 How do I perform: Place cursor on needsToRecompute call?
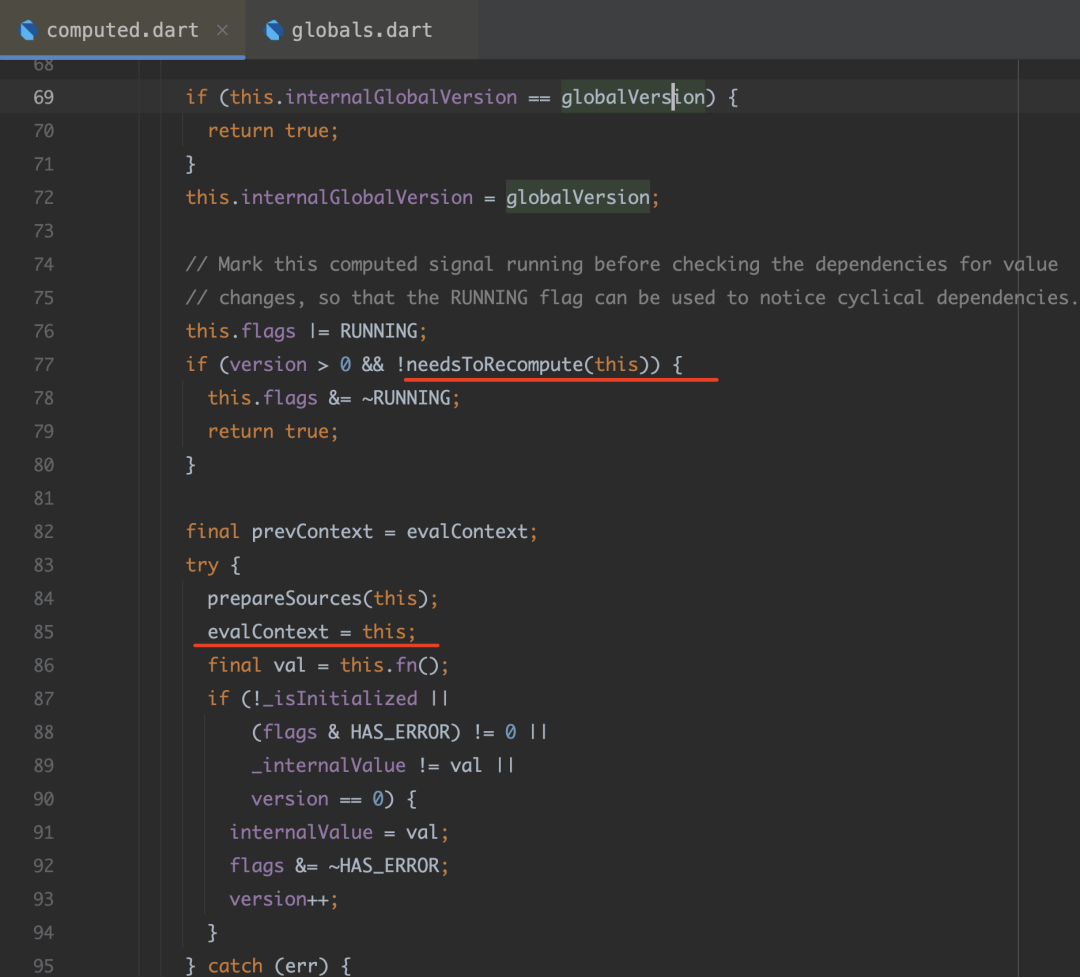(495, 364)
